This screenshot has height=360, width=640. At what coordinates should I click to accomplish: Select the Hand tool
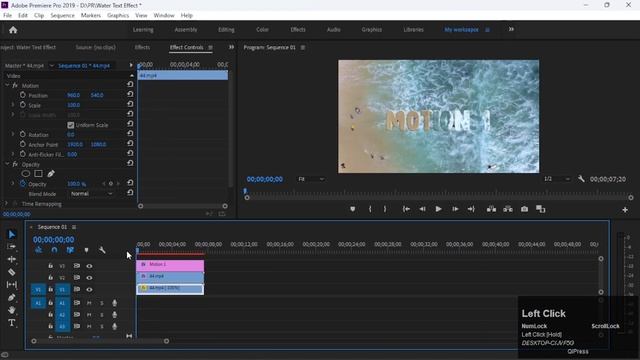click(x=11, y=310)
